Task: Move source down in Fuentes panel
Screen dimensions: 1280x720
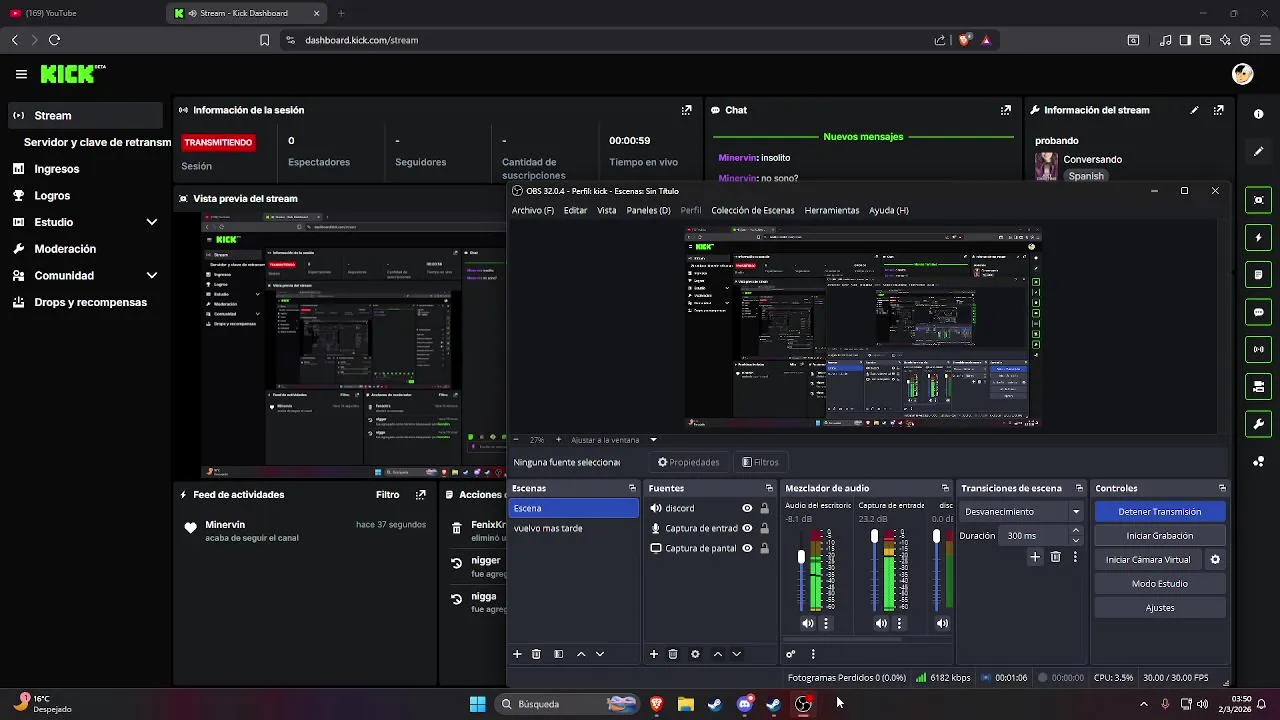Action: (x=737, y=654)
